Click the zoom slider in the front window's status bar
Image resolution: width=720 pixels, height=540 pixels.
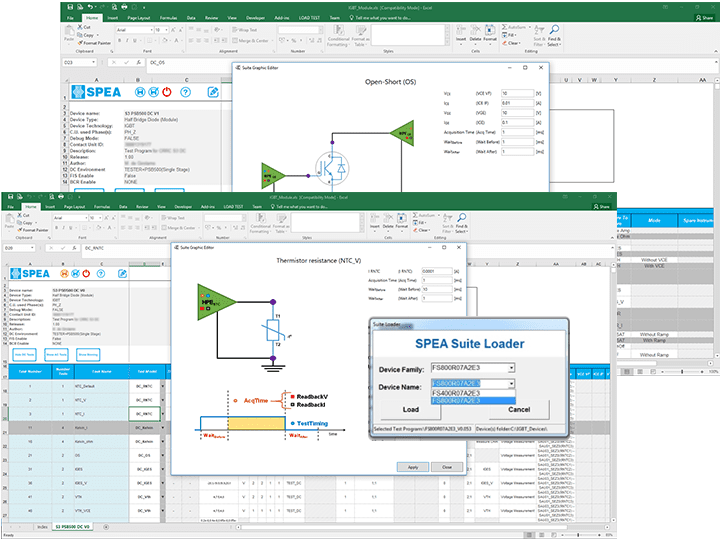pos(578,535)
